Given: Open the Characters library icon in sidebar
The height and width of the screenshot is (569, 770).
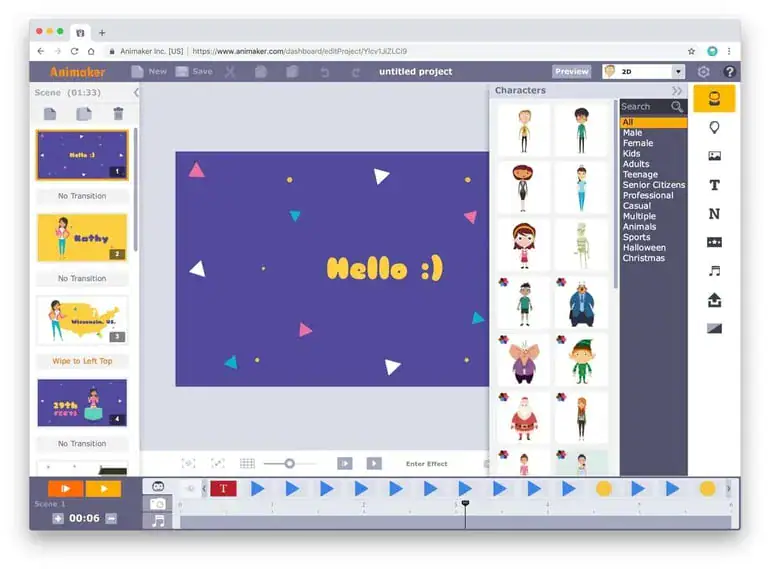Looking at the screenshot, I should [714, 98].
